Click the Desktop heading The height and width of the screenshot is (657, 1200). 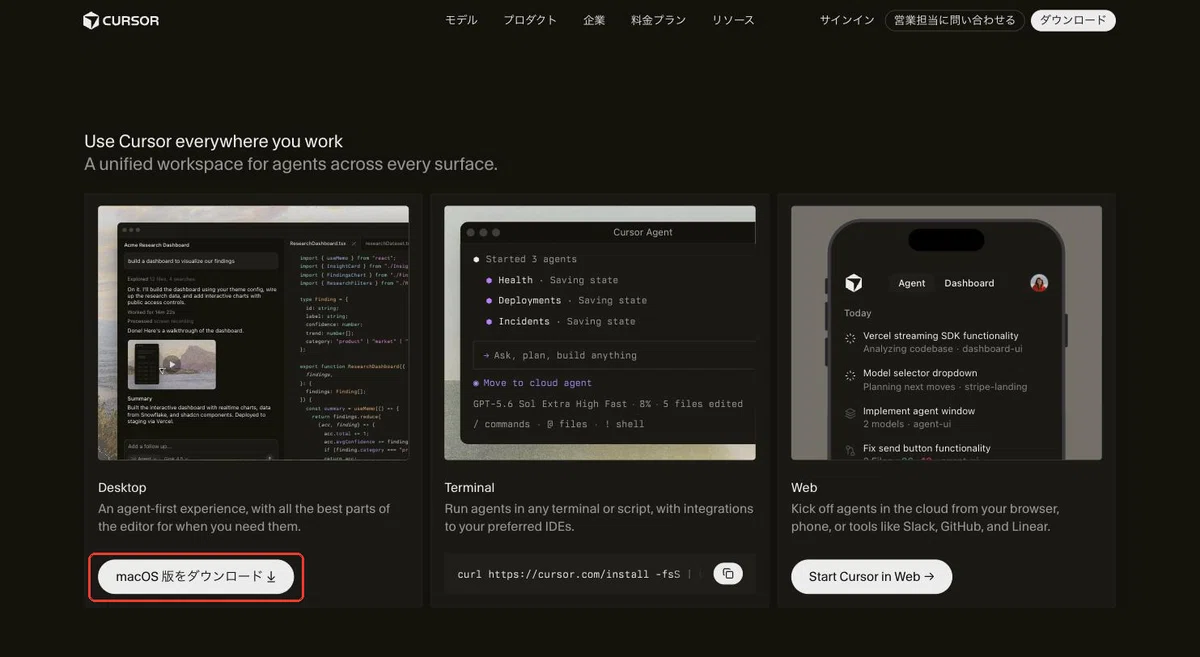click(122, 488)
